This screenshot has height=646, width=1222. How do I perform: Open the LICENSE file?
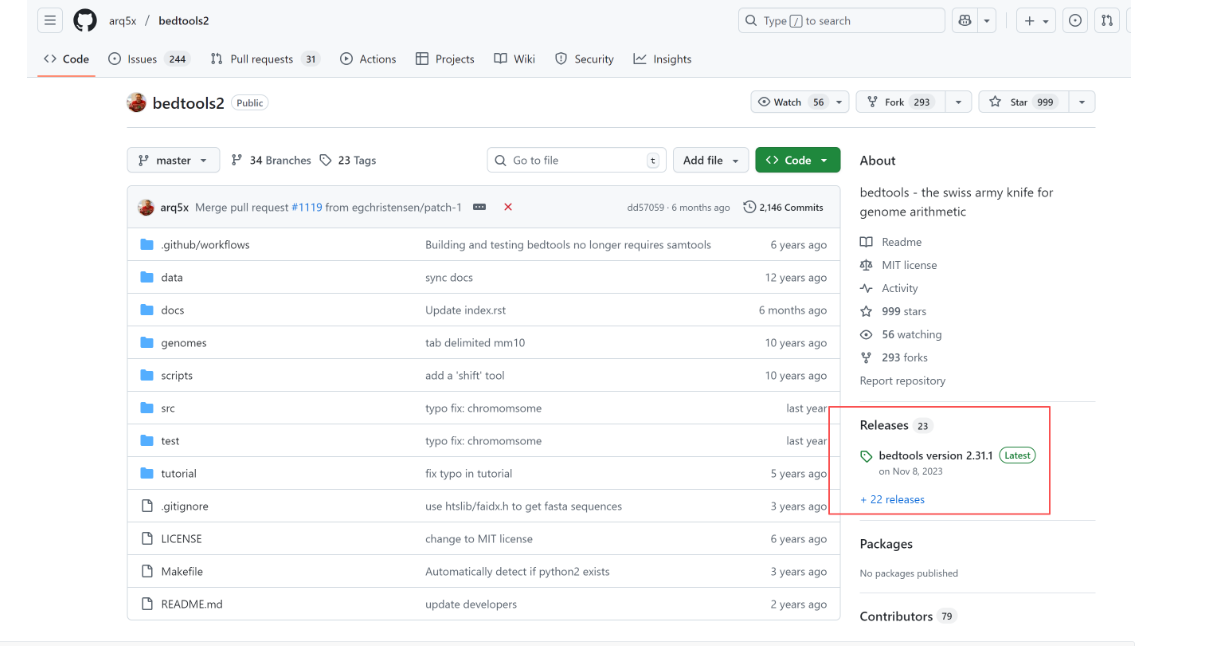click(181, 538)
